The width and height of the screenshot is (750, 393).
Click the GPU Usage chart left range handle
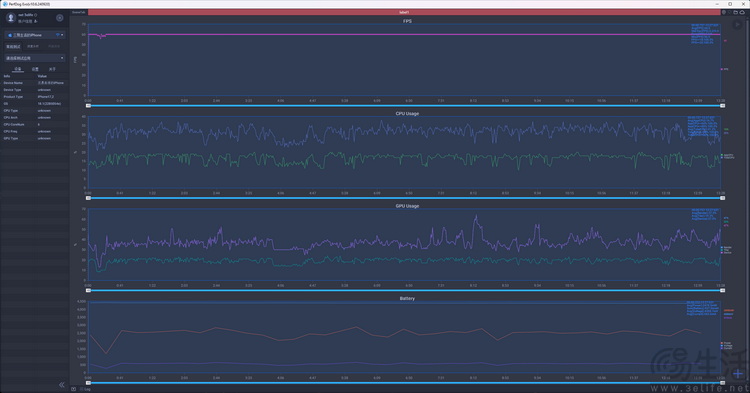point(88,290)
